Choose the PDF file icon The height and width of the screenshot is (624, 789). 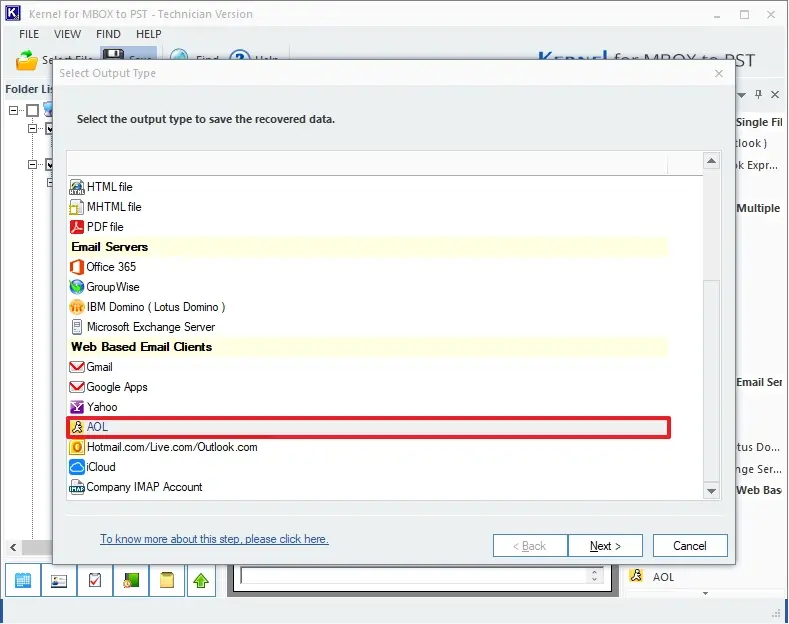click(76, 227)
